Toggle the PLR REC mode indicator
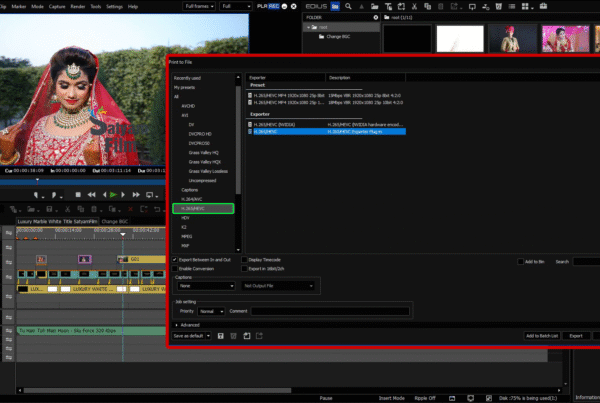 pyautogui.click(x=268, y=6)
